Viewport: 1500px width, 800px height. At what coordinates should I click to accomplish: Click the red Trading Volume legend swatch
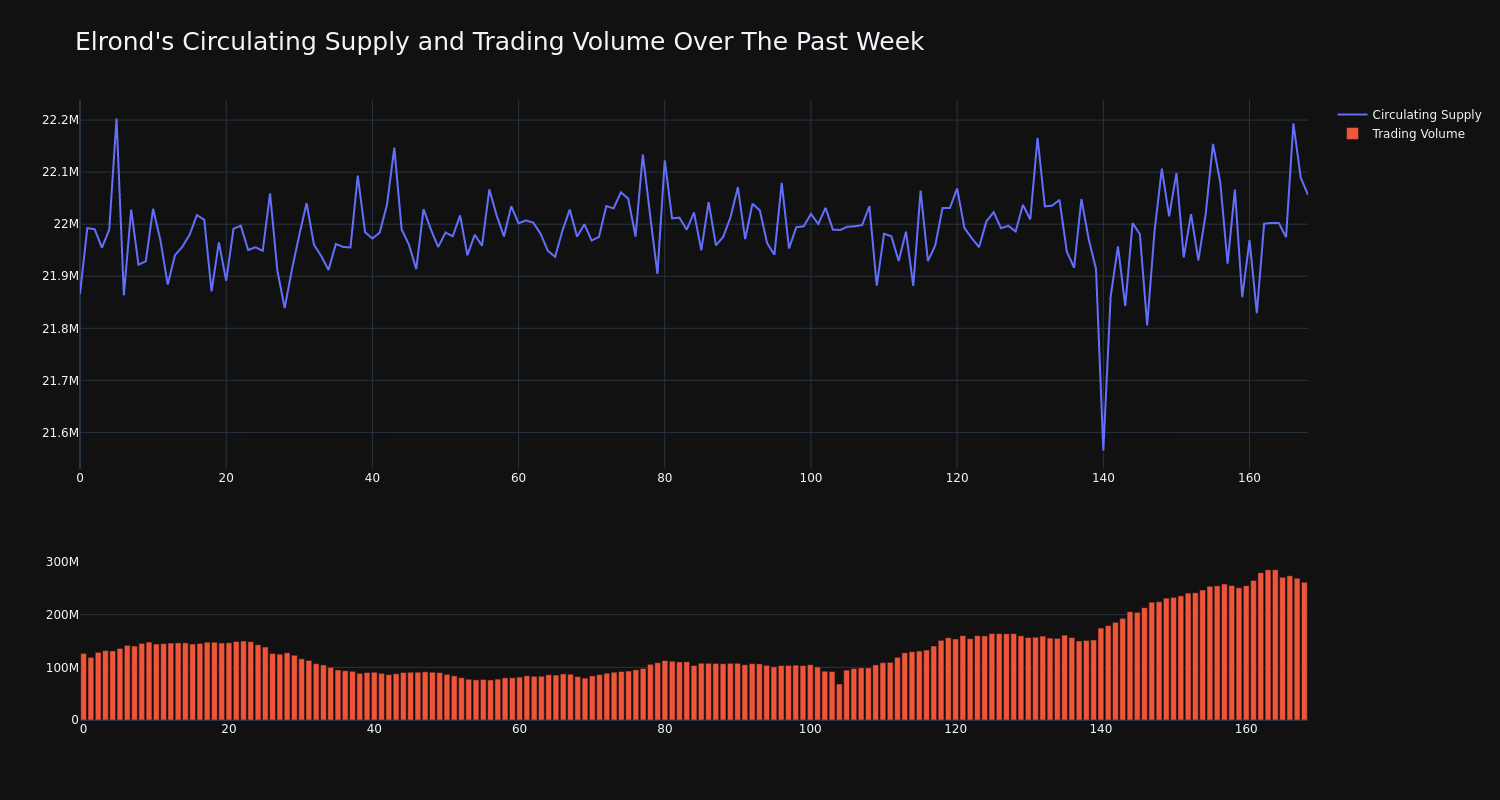click(1352, 134)
